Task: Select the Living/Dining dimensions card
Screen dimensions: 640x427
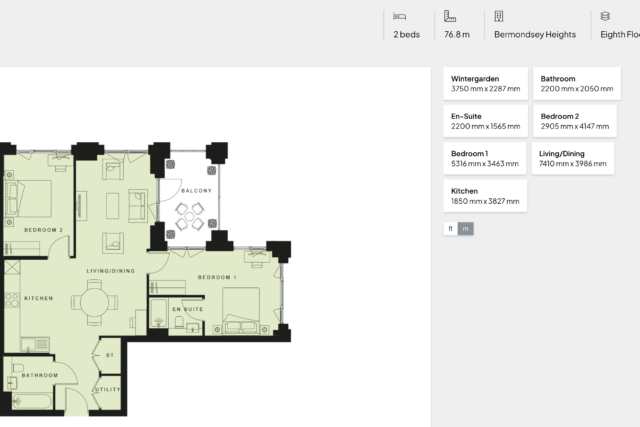Action: point(575,158)
